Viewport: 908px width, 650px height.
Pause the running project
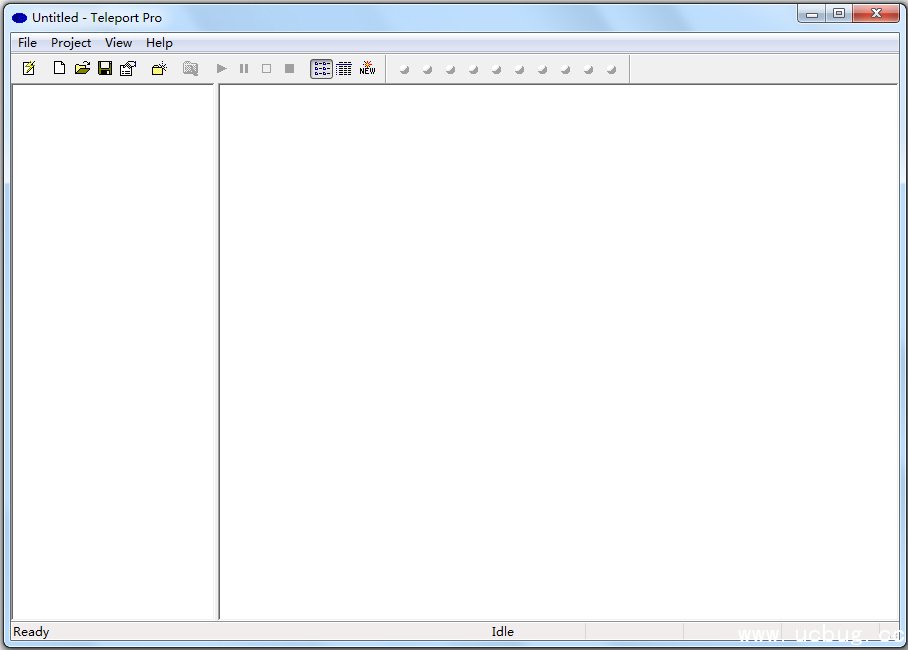tap(244, 69)
